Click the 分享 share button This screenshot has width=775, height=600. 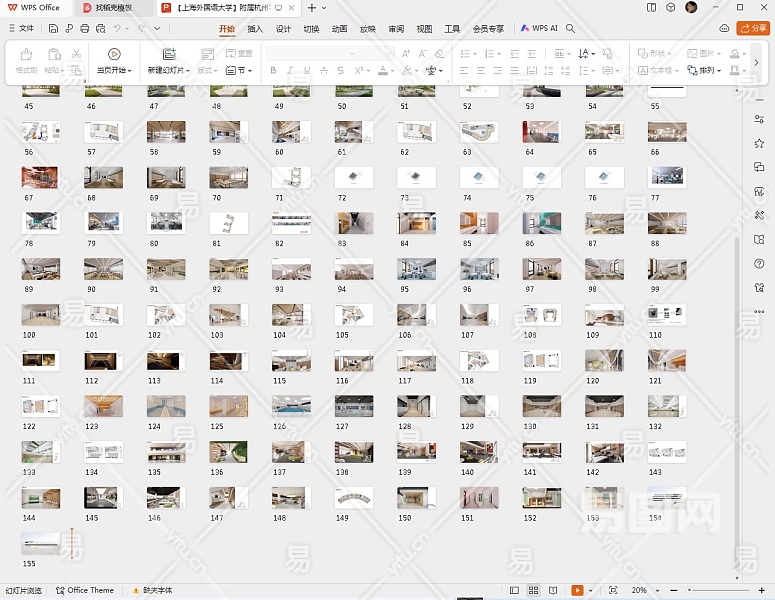(753, 29)
